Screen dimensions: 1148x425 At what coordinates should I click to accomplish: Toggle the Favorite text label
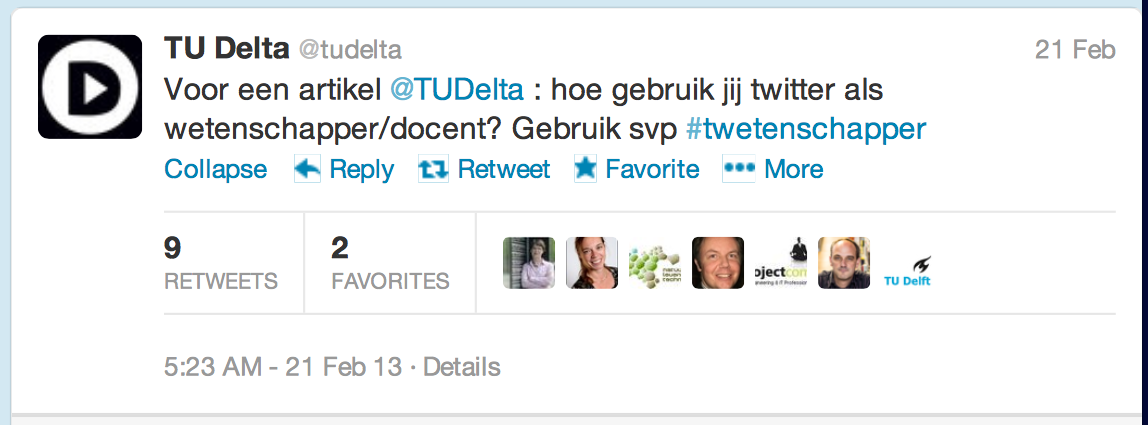tap(652, 170)
